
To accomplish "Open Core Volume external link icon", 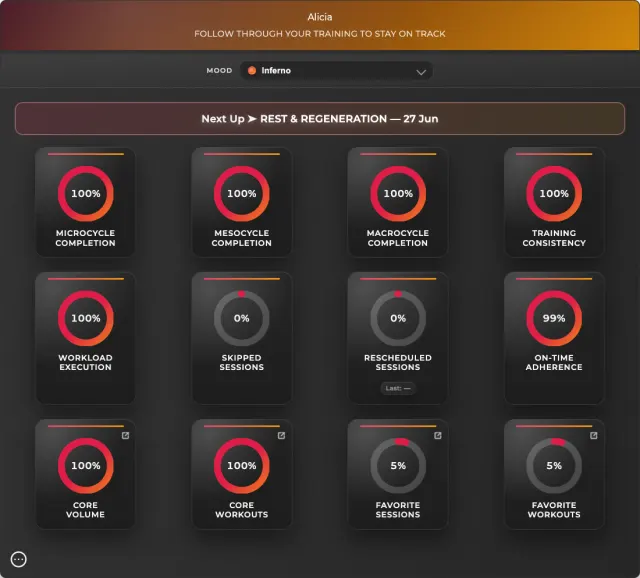I will click(x=125, y=436).
